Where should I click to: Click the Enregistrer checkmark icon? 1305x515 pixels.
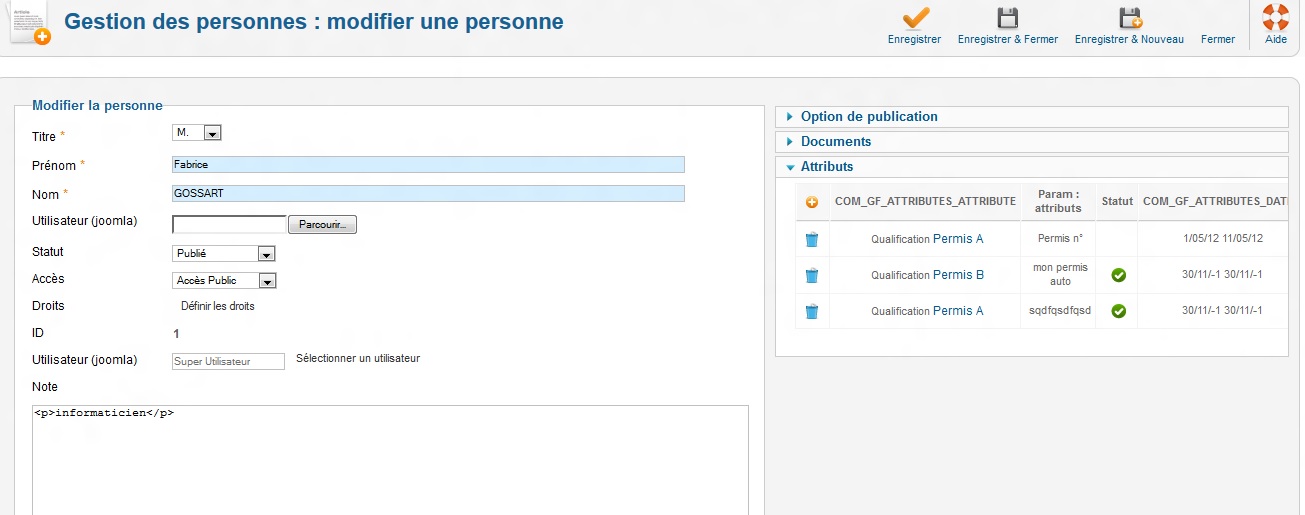[915, 18]
